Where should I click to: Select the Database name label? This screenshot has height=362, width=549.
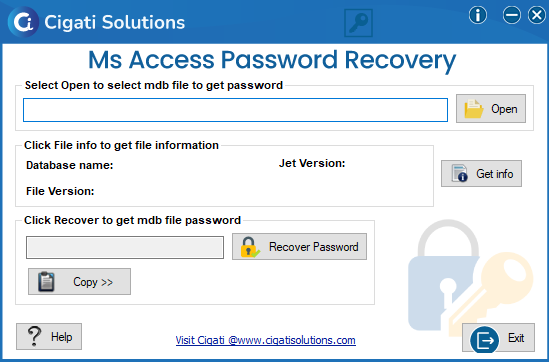pos(70,165)
